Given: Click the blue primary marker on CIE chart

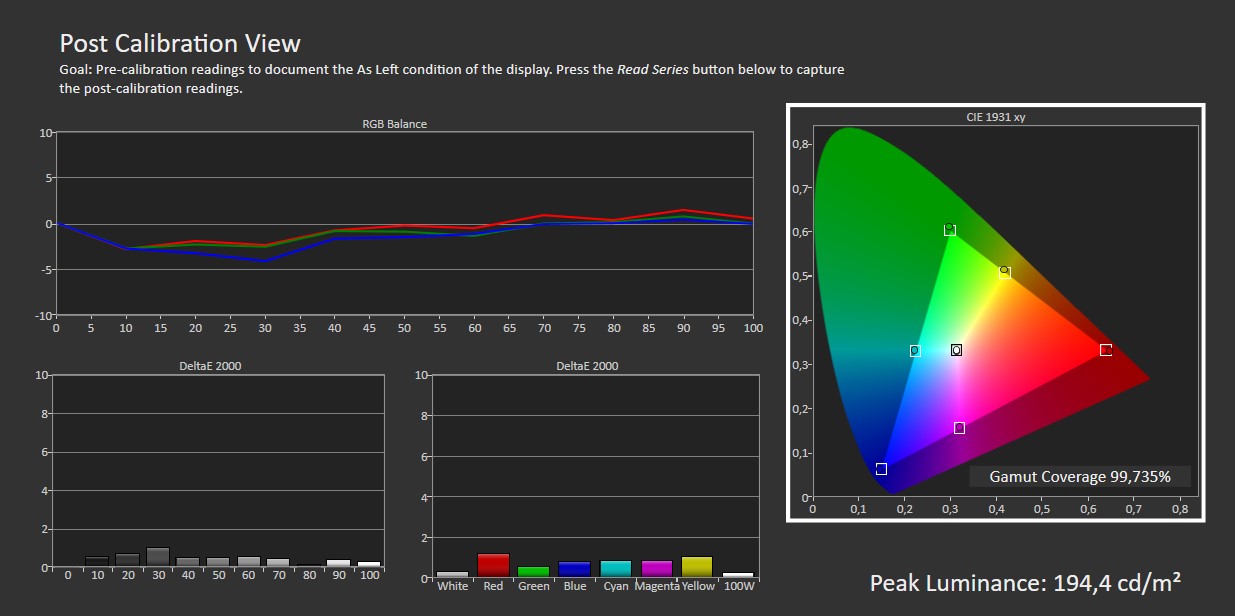Looking at the screenshot, I should click(881, 469).
